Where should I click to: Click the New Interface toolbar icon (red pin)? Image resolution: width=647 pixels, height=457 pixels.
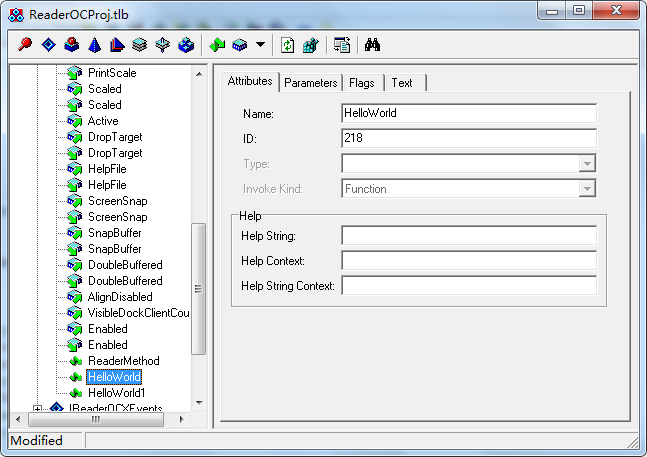[25, 45]
